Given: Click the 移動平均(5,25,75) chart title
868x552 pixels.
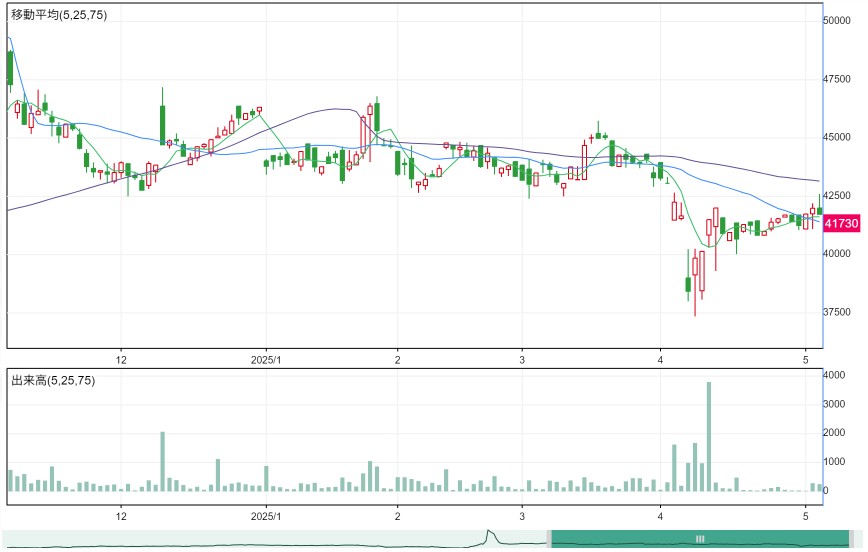Looking at the screenshot, I should pyautogui.click(x=59, y=15).
